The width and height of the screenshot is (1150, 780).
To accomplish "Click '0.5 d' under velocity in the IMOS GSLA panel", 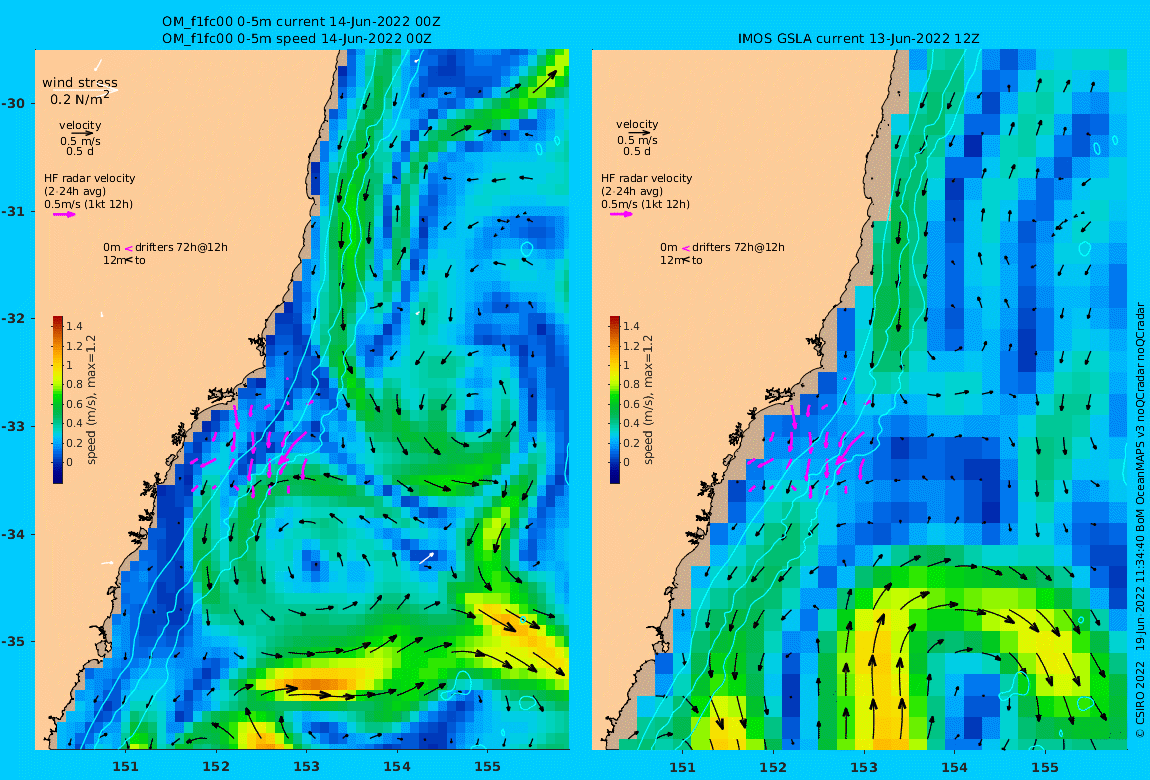I will pyautogui.click(x=637, y=151).
